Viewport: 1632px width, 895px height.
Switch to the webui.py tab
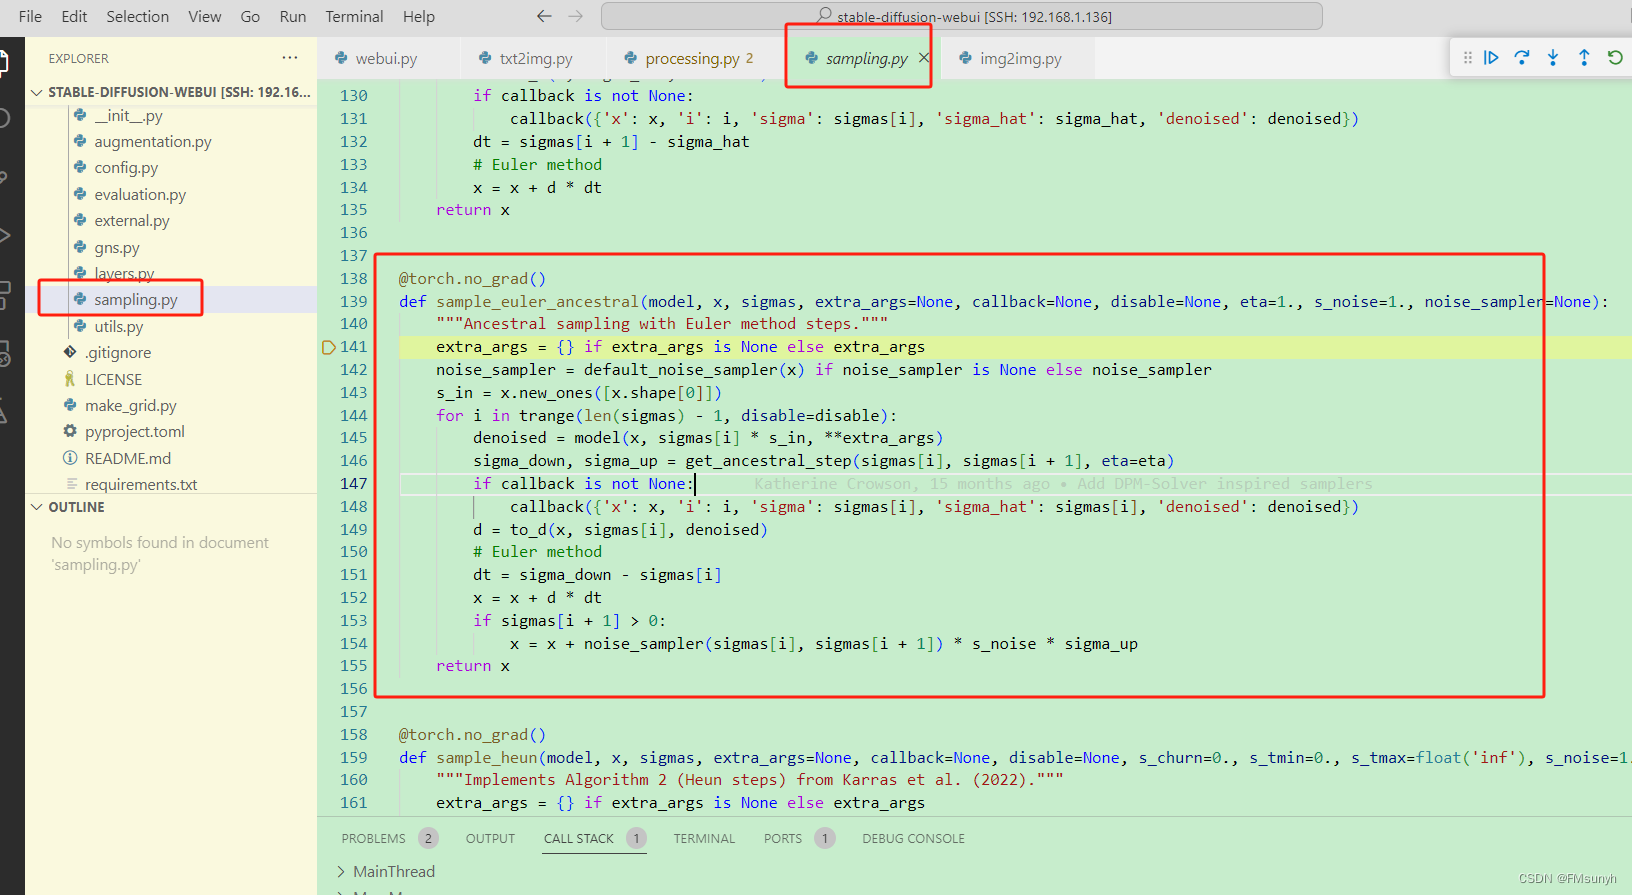coord(388,58)
